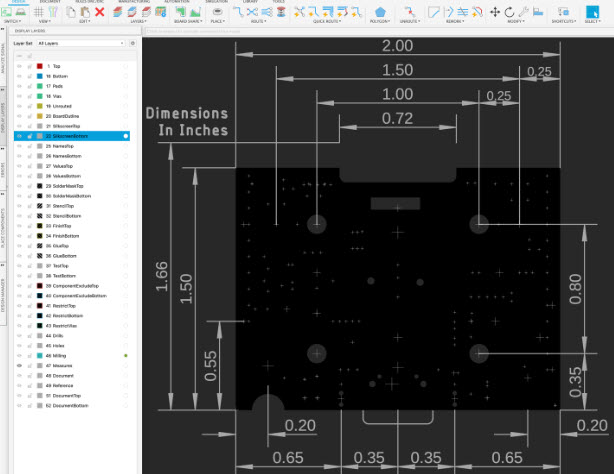Expand the View group dropdown

click(43, 21)
